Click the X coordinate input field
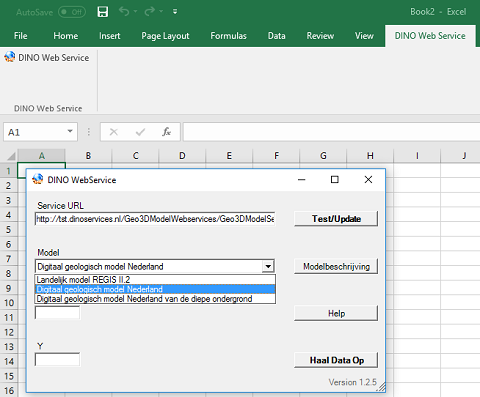The height and width of the screenshot is (397, 480). (57, 313)
